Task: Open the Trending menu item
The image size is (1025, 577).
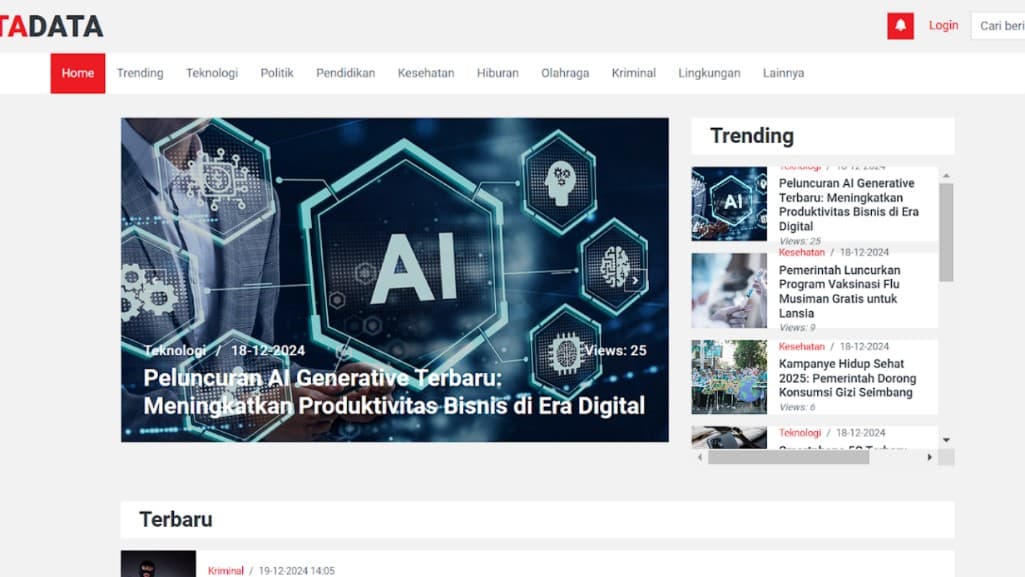Action: (140, 73)
